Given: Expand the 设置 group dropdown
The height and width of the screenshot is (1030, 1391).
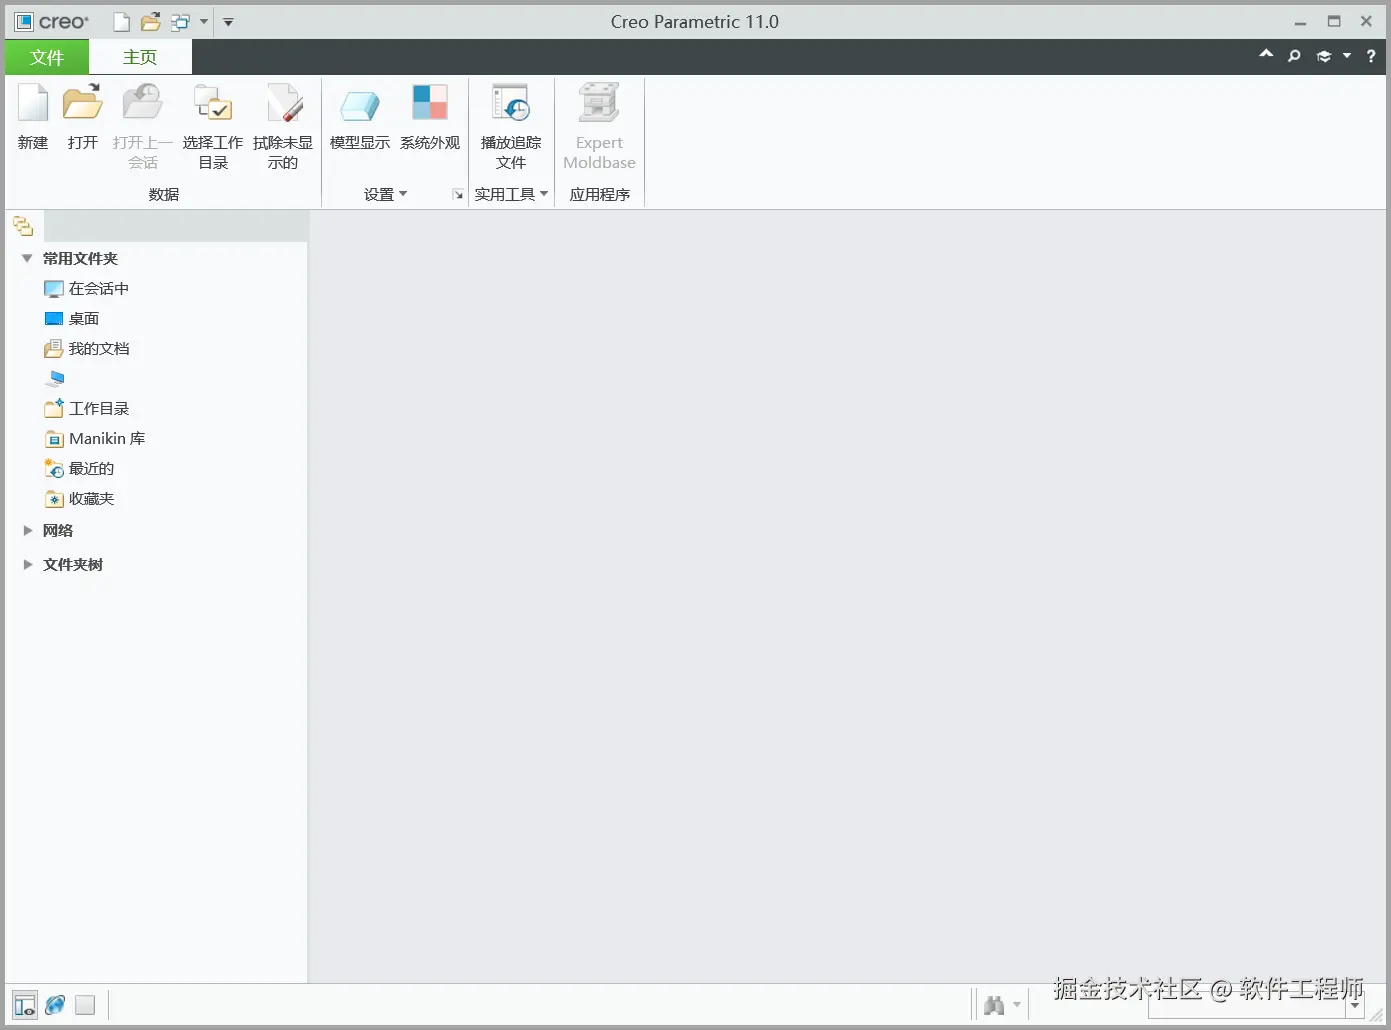Looking at the screenshot, I should point(385,194).
